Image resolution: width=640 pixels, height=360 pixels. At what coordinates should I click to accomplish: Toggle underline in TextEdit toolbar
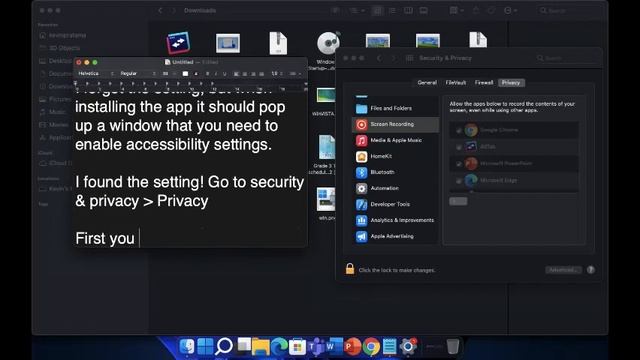[x=224, y=74]
